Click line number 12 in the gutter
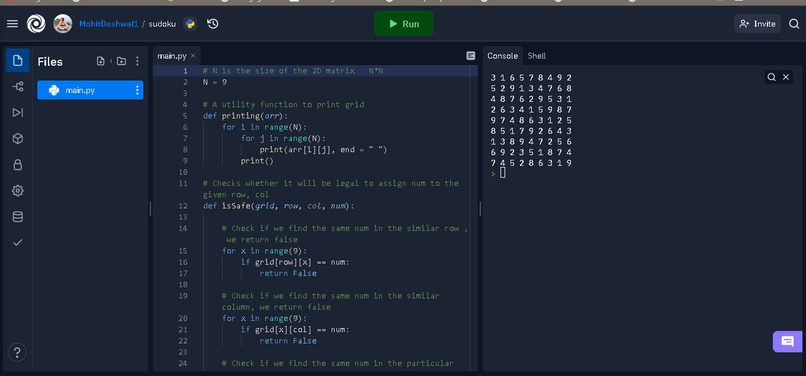The image size is (806, 376). (x=184, y=206)
